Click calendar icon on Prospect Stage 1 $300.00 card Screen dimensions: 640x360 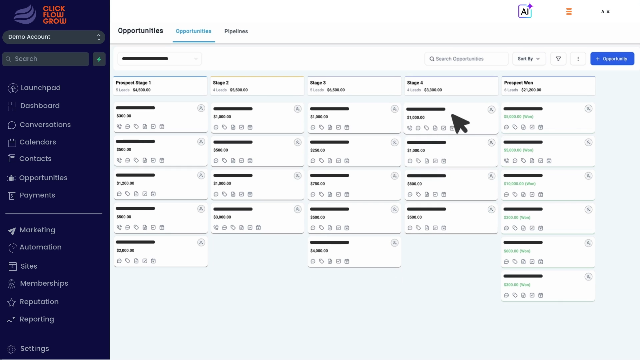coord(162,127)
